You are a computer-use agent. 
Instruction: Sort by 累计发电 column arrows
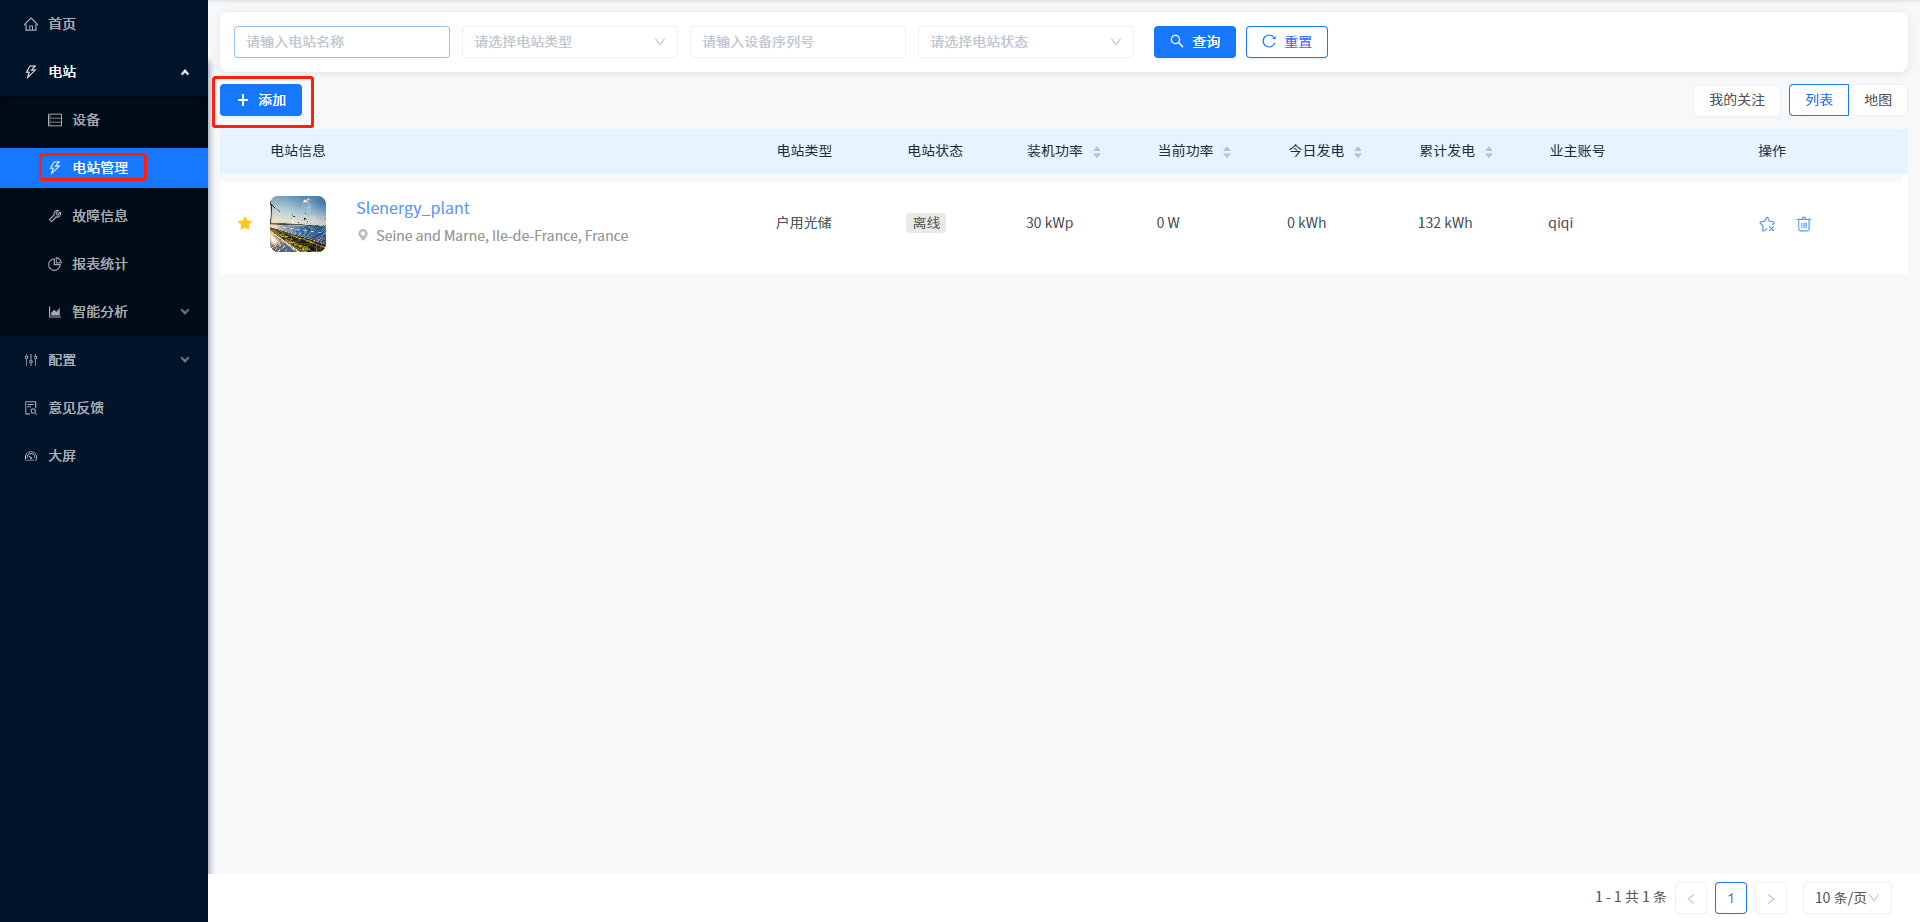click(1489, 152)
